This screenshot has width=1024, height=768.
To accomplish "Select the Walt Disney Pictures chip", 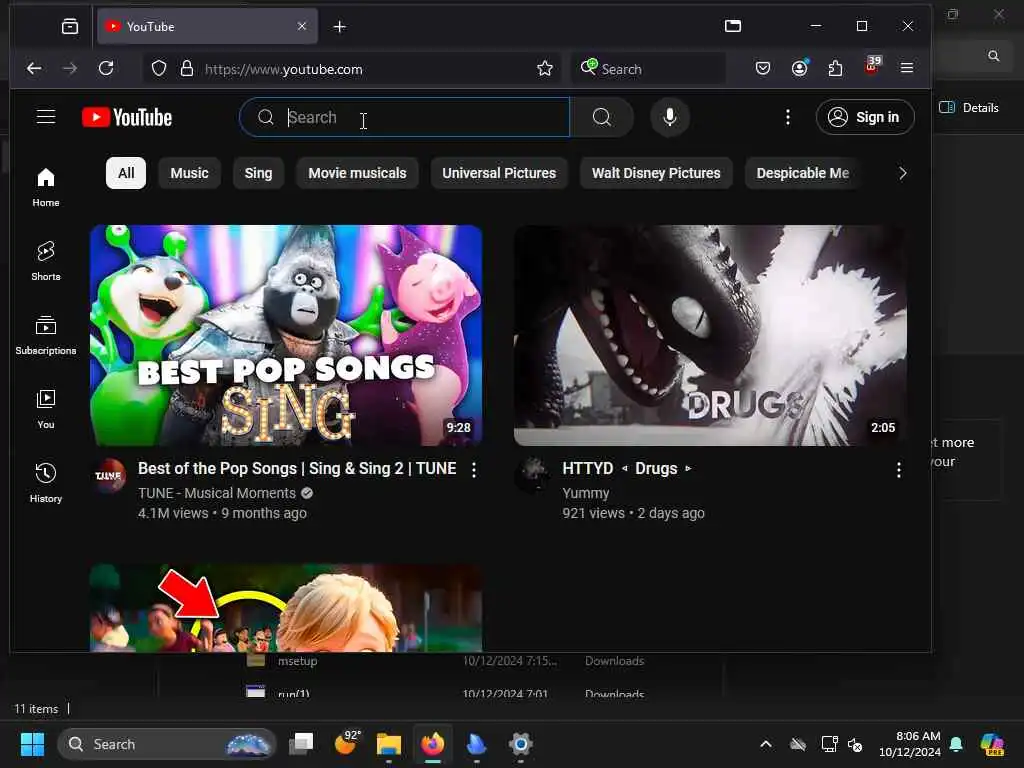I will [656, 173].
